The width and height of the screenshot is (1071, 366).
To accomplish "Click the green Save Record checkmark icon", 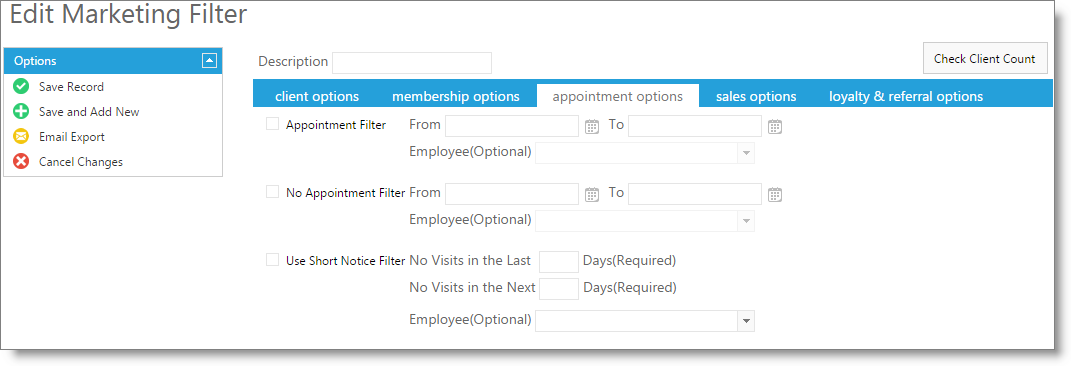I will click(21, 87).
